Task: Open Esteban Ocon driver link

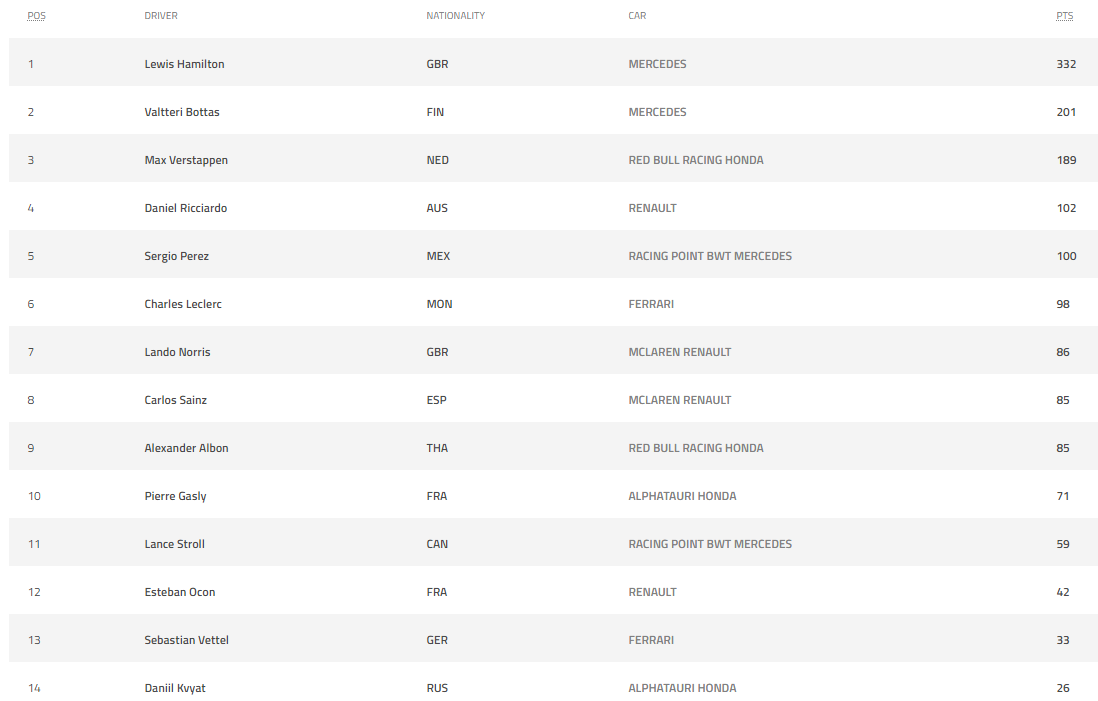Action: click(x=180, y=592)
